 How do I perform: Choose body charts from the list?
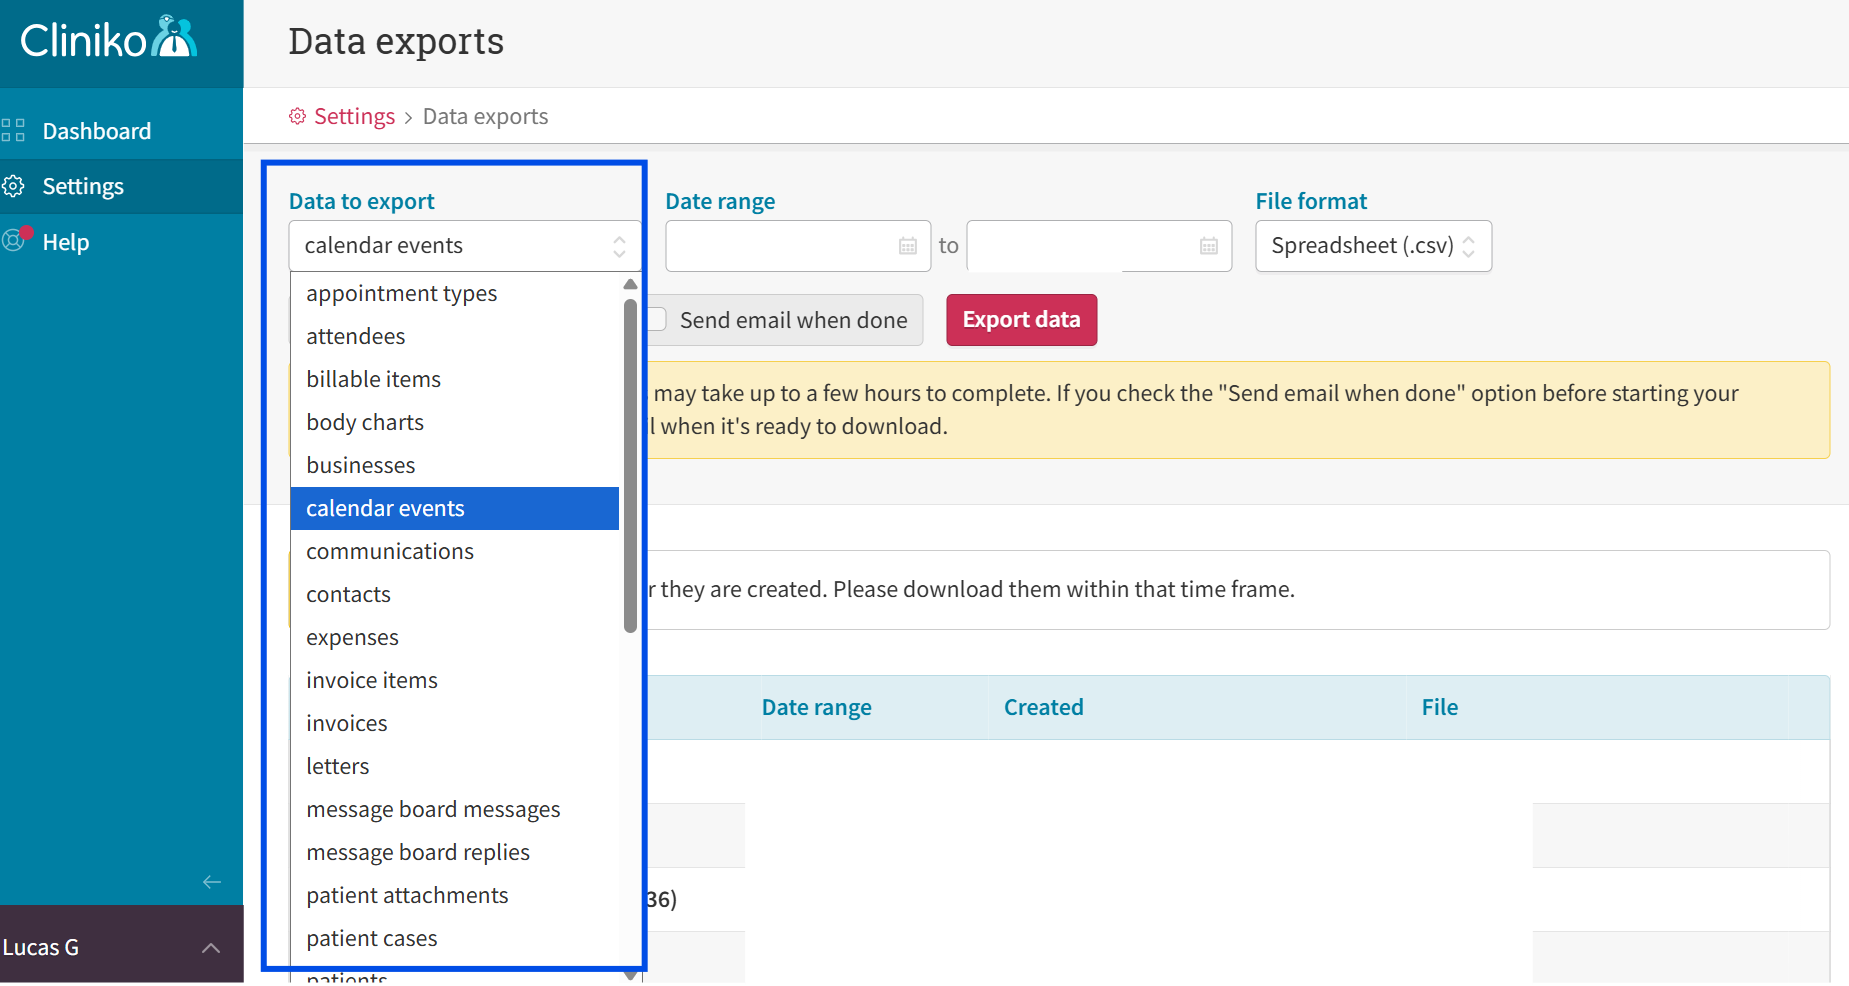pos(455,423)
